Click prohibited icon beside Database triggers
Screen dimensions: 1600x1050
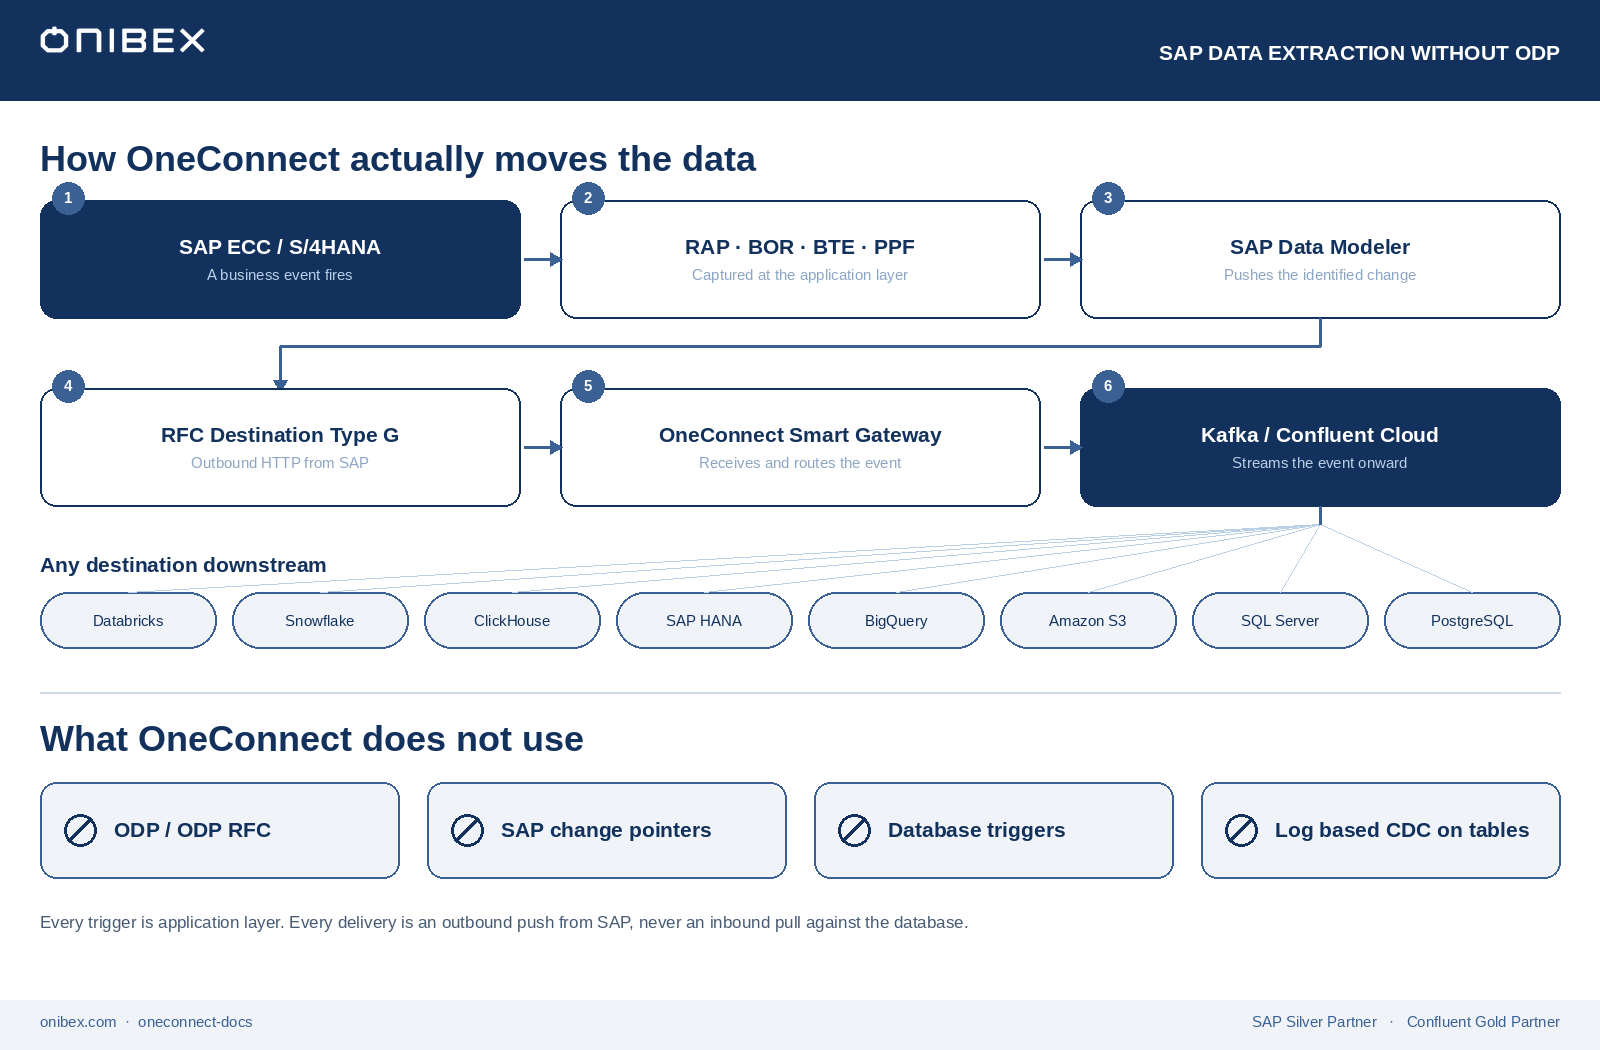click(854, 830)
